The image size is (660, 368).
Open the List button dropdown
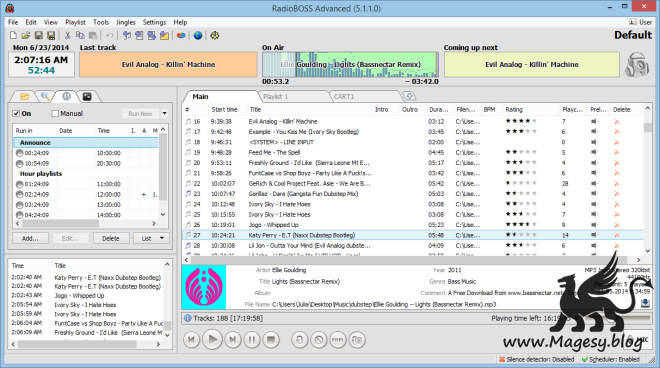pos(162,238)
